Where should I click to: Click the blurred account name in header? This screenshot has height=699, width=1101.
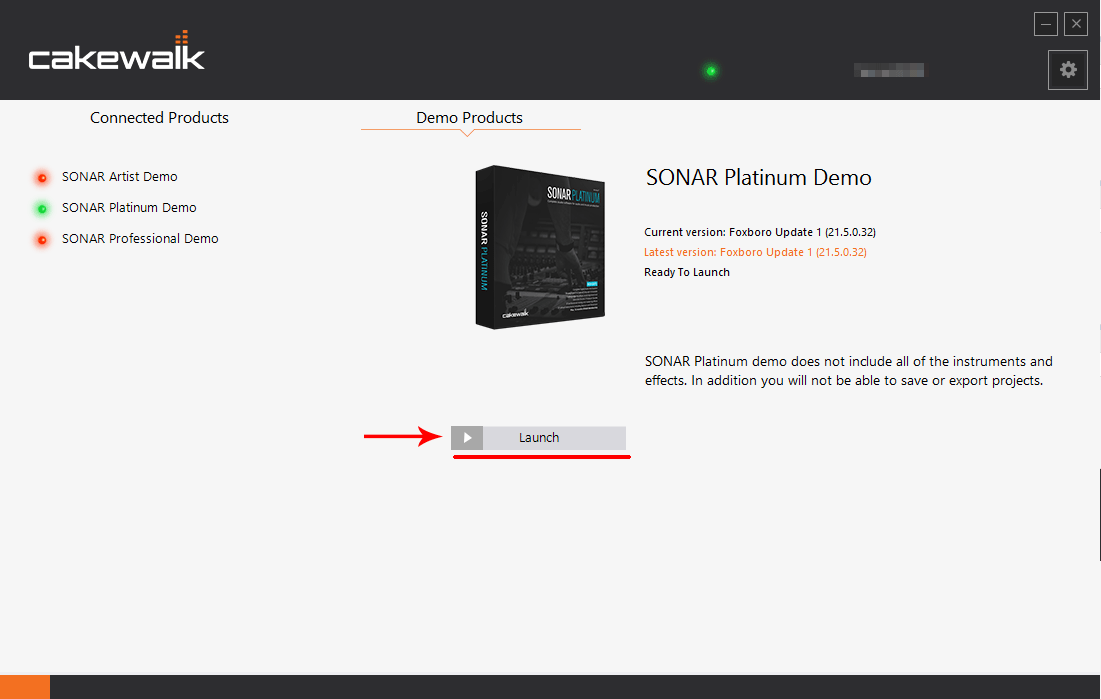(889, 71)
